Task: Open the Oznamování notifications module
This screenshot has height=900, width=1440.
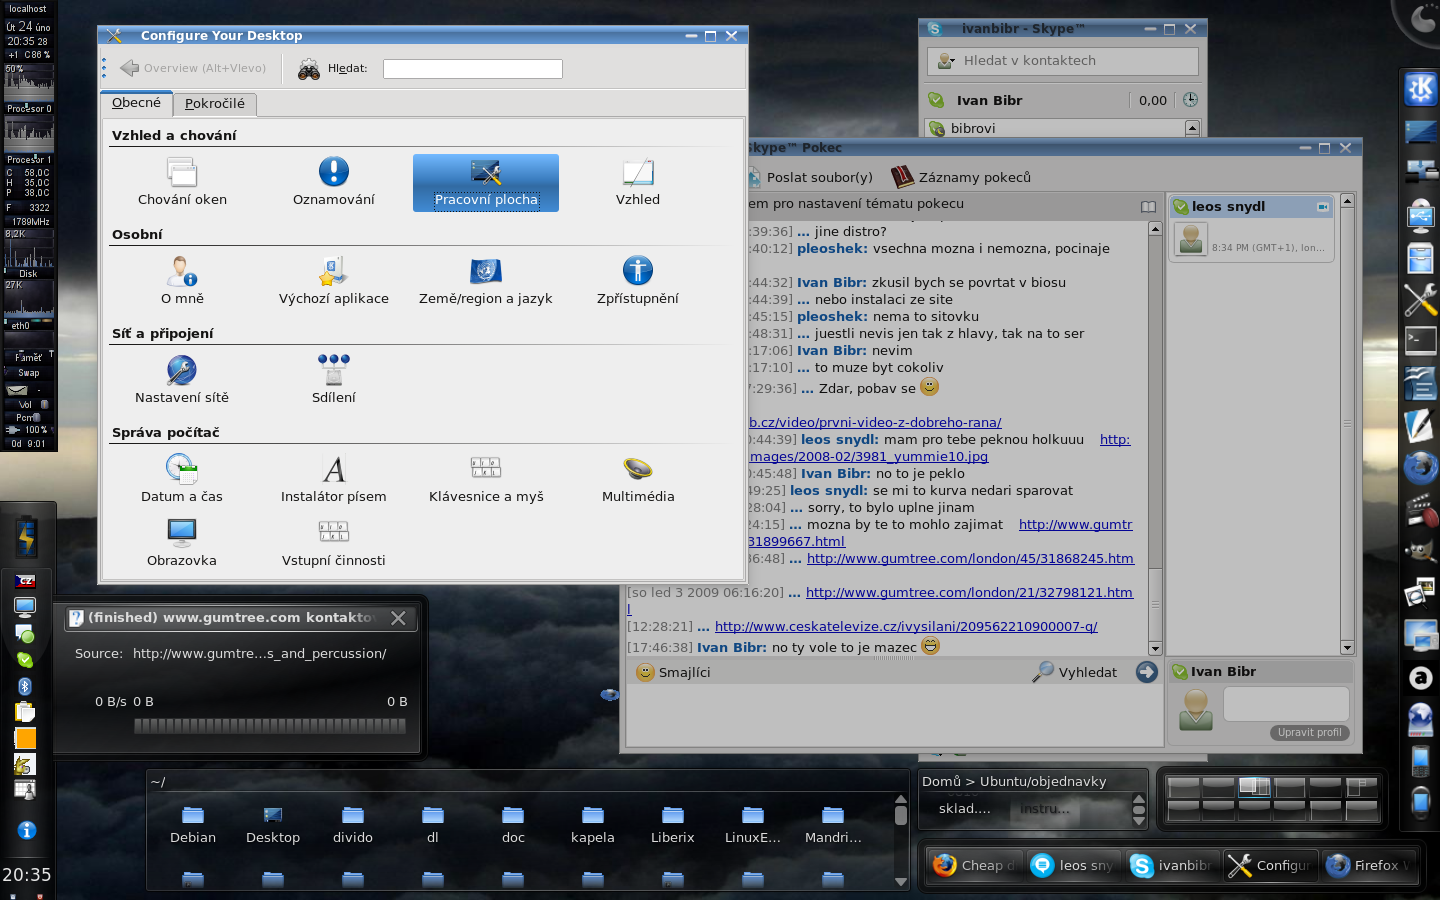Action: 334,183
